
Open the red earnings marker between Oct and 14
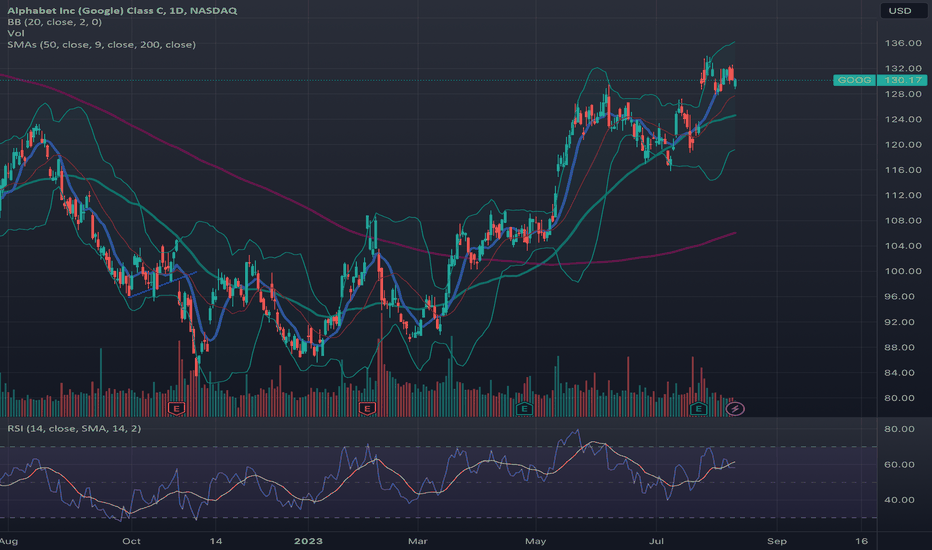point(177,408)
